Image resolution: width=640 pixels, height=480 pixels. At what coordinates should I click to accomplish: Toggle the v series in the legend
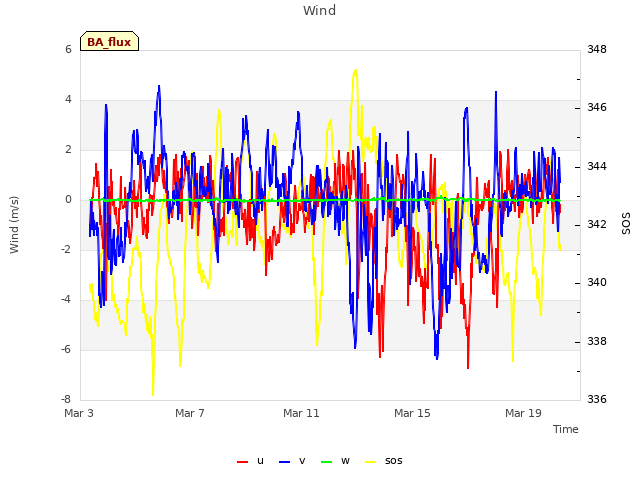(x=292, y=461)
